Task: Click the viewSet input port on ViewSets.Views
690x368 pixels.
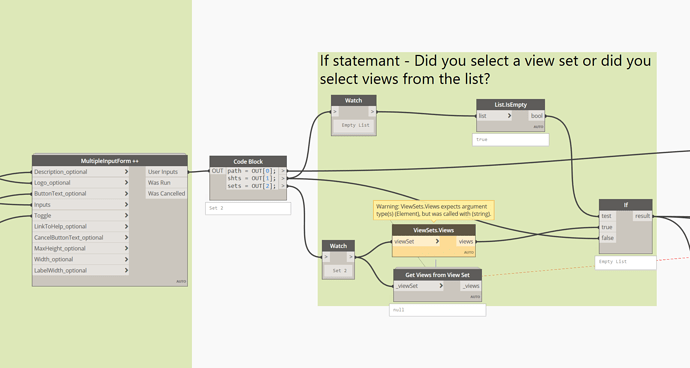Action: (x=416, y=241)
